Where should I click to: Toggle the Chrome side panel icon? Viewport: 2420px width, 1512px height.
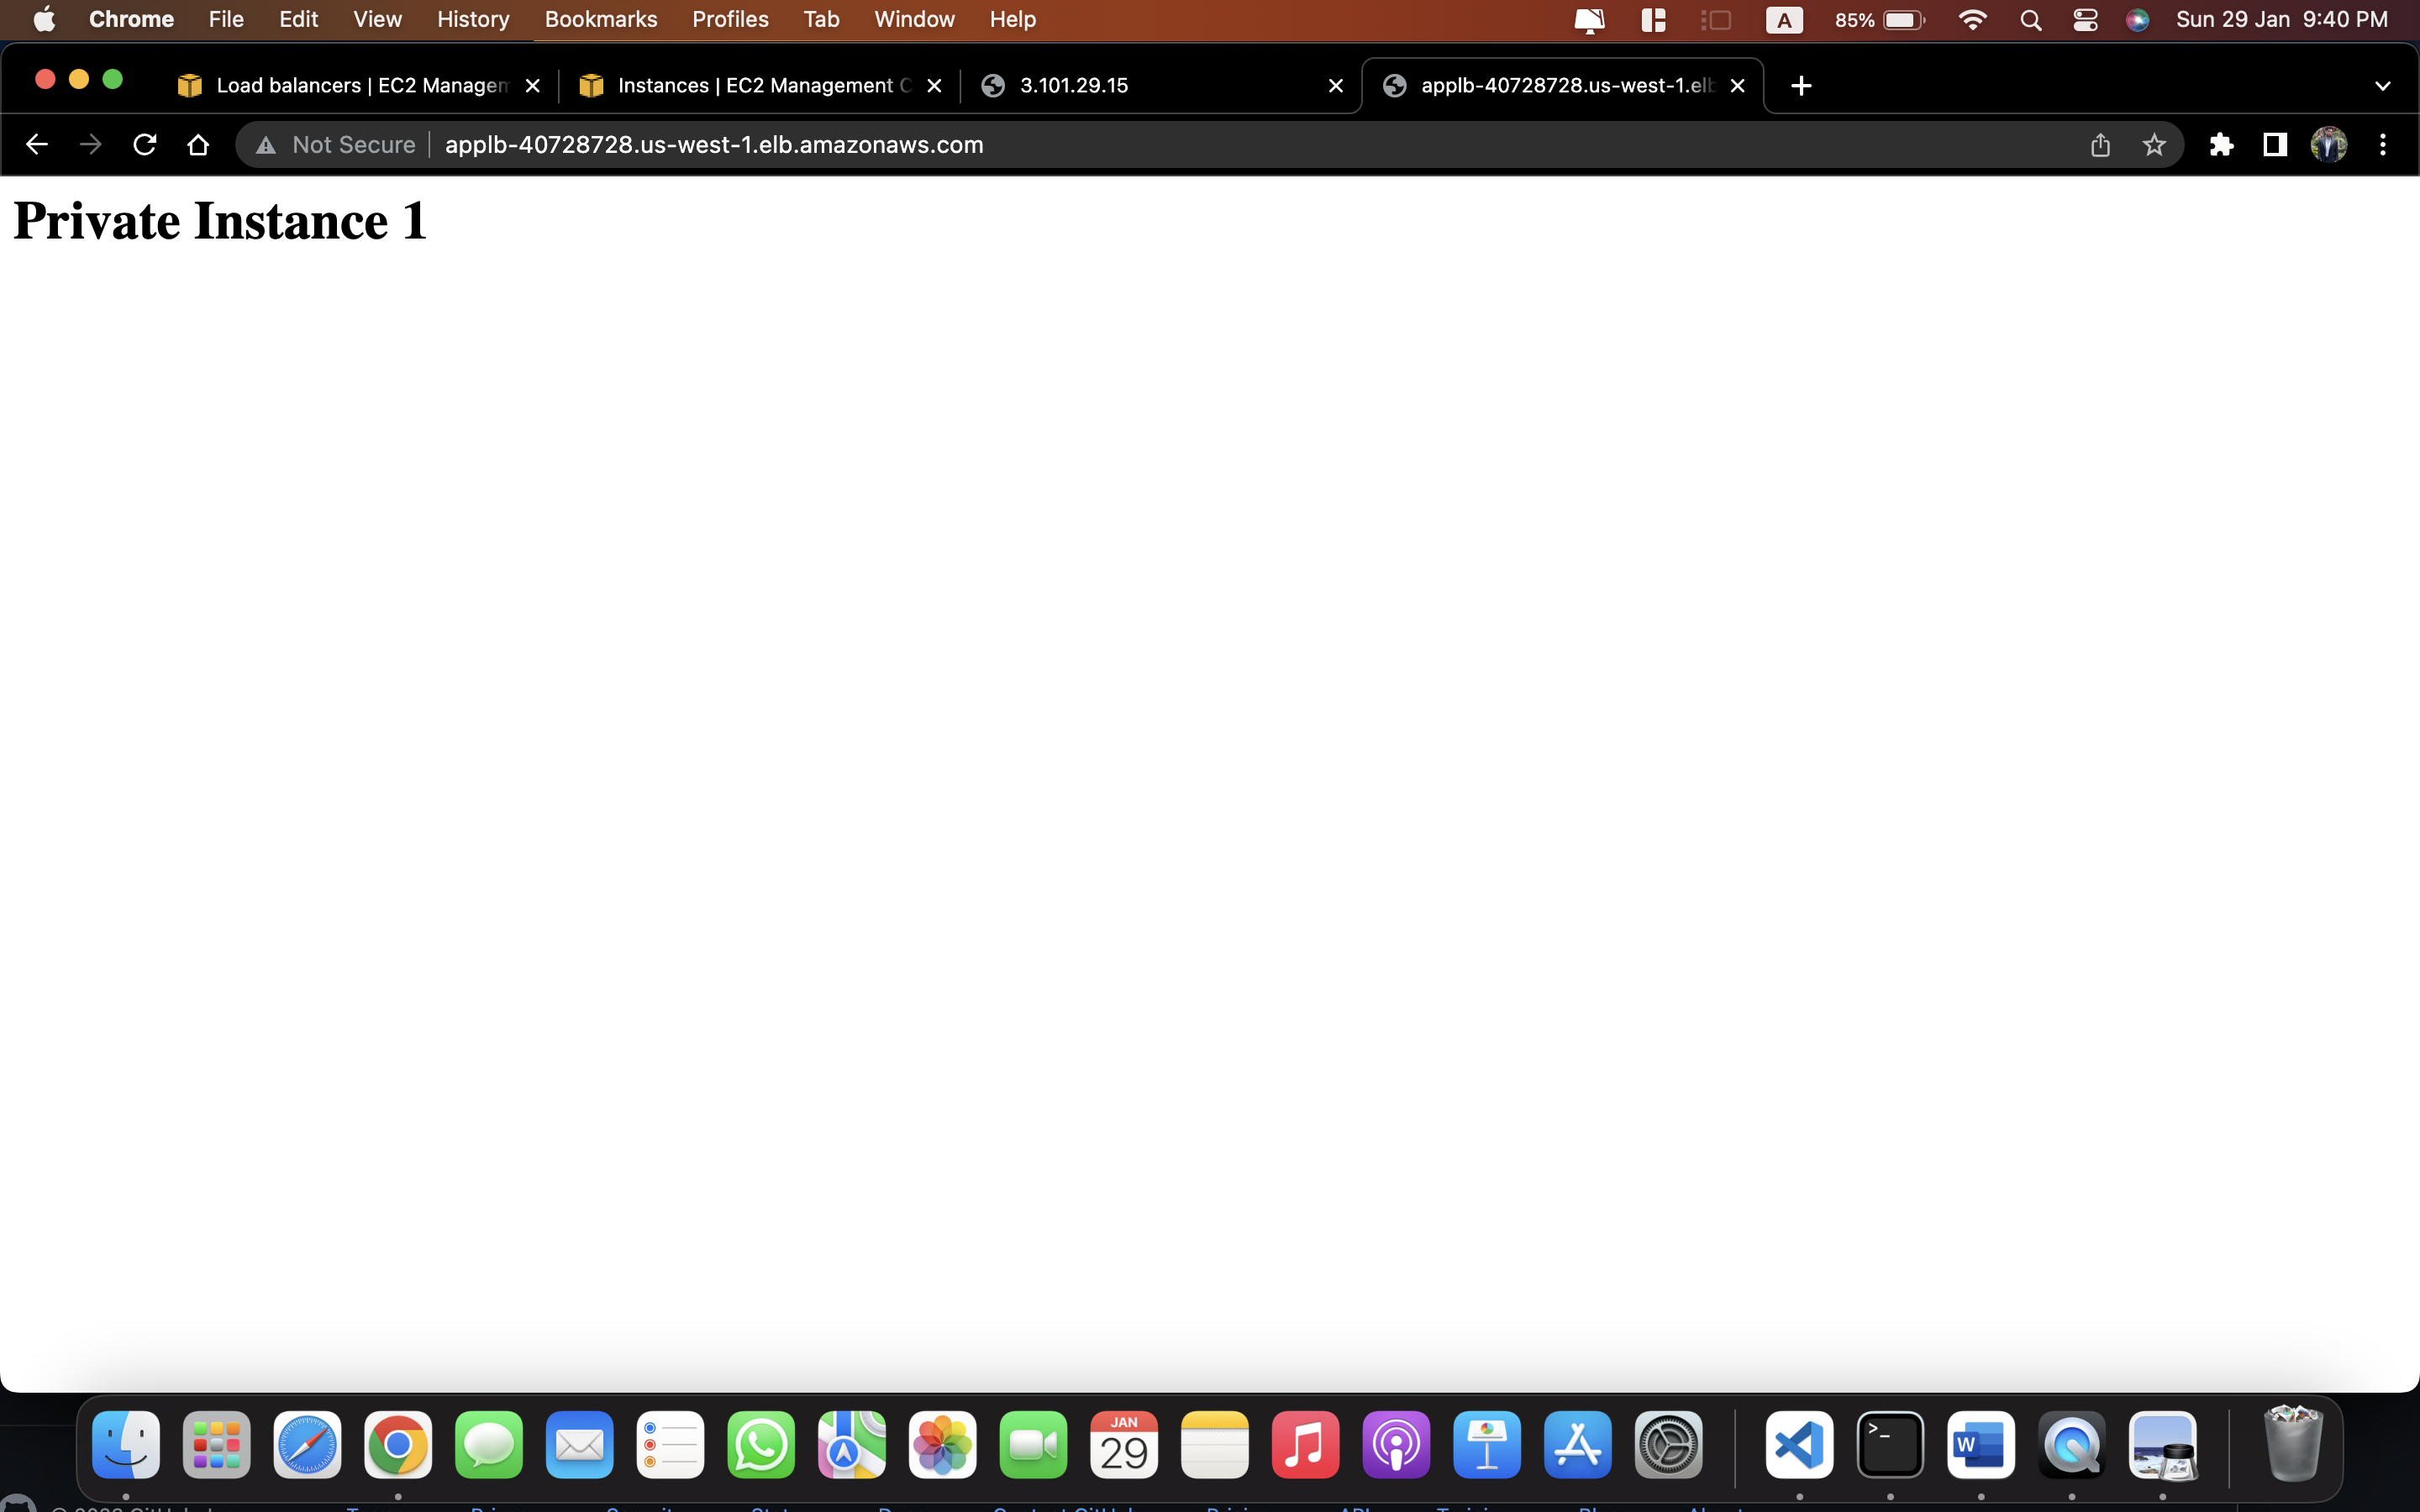click(2275, 145)
